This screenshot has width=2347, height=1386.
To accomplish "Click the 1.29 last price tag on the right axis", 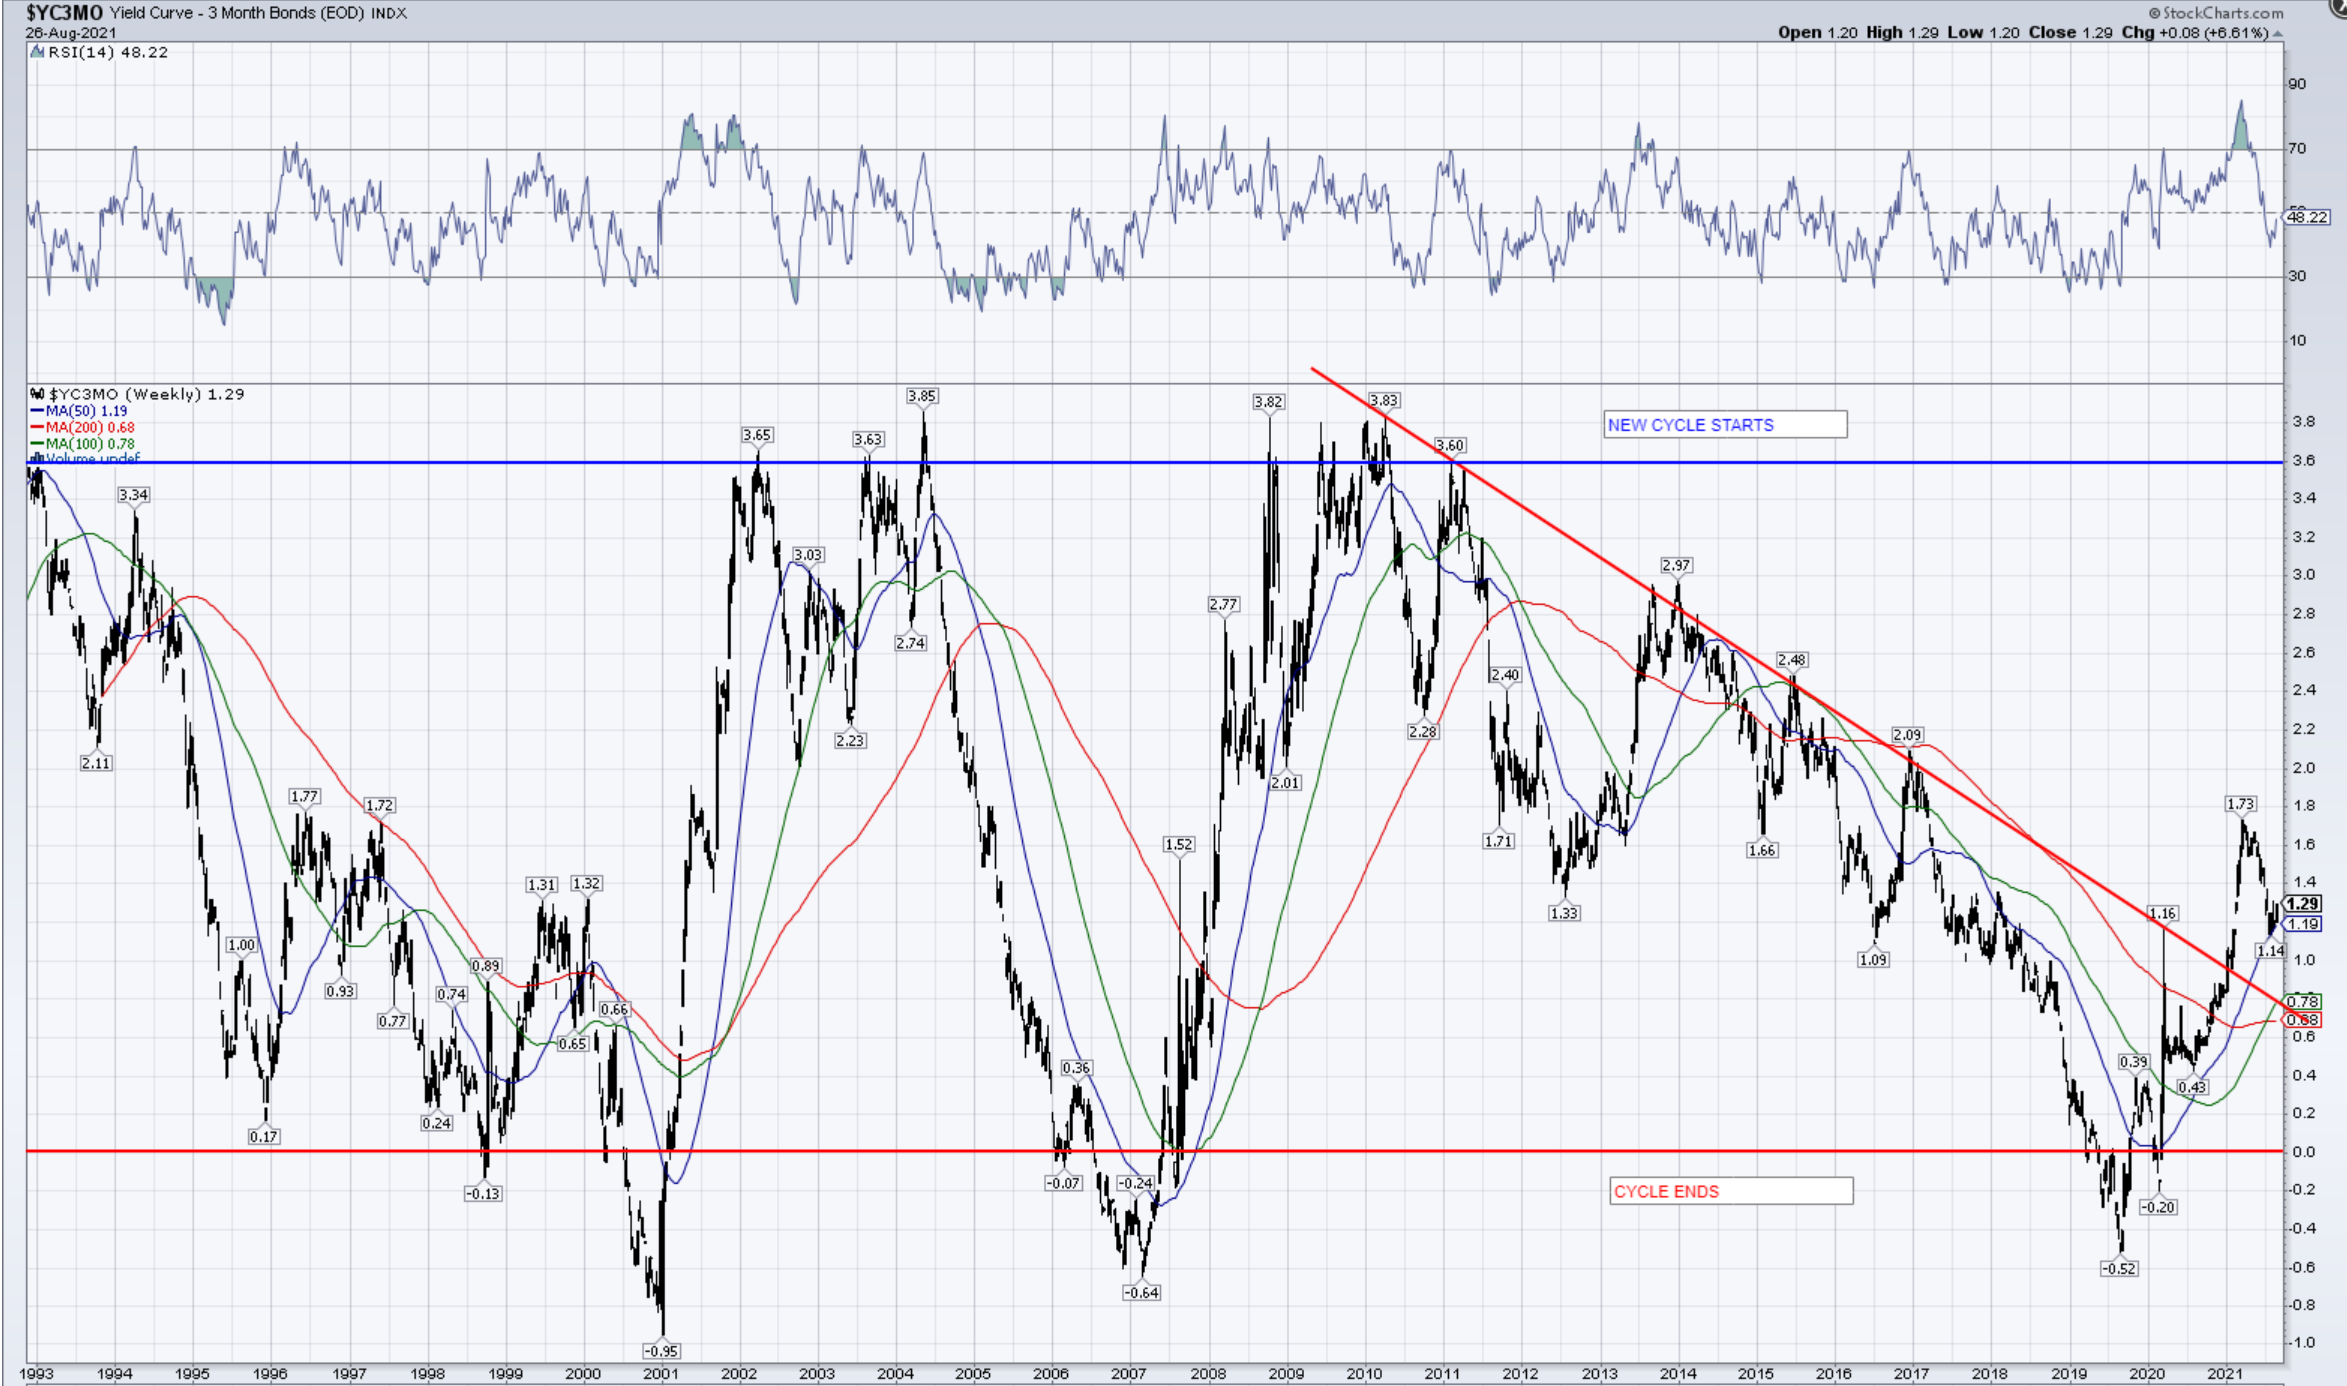I will (x=2303, y=904).
